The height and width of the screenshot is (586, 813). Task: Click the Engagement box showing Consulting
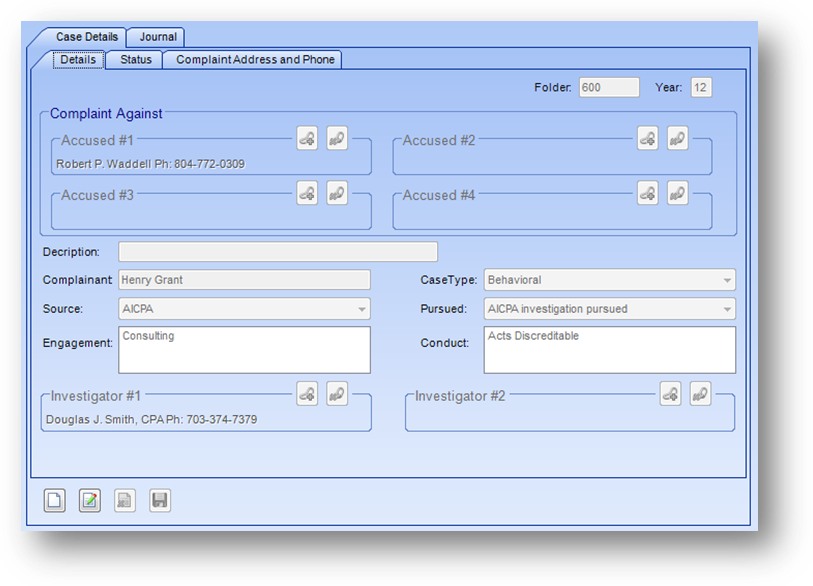244,350
